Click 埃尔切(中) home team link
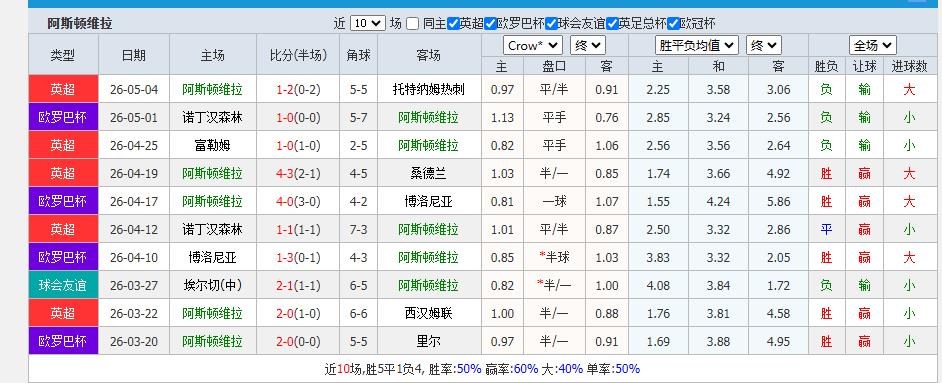This screenshot has height=383, width=942. coord(212,285)
